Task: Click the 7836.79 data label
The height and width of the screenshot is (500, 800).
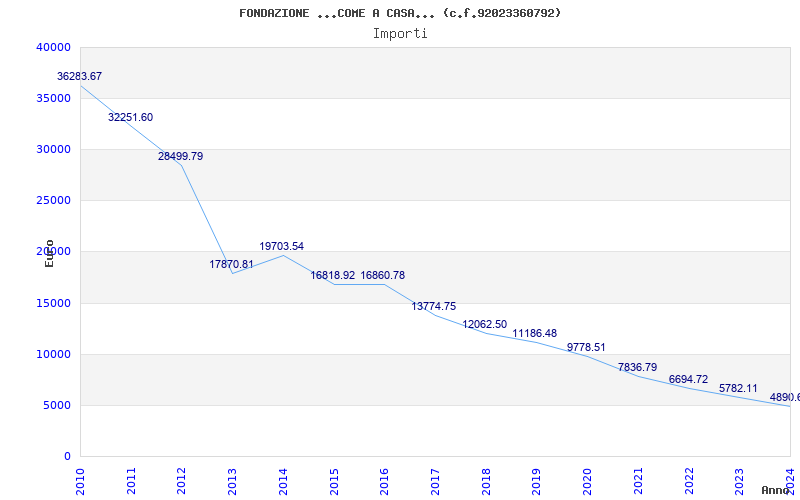Action: [x=637, y=367]
